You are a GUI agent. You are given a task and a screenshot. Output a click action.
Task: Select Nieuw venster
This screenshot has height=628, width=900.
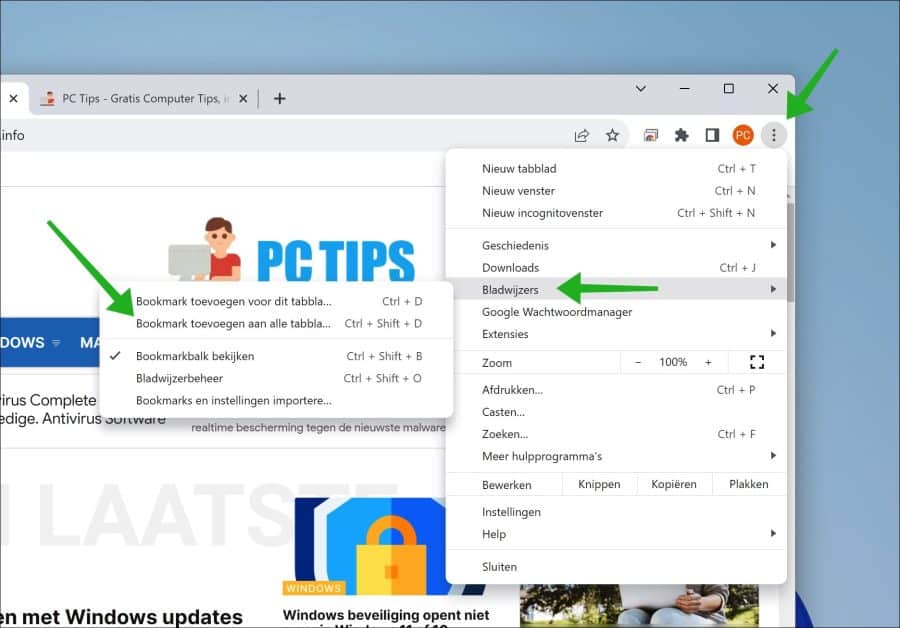616,191
